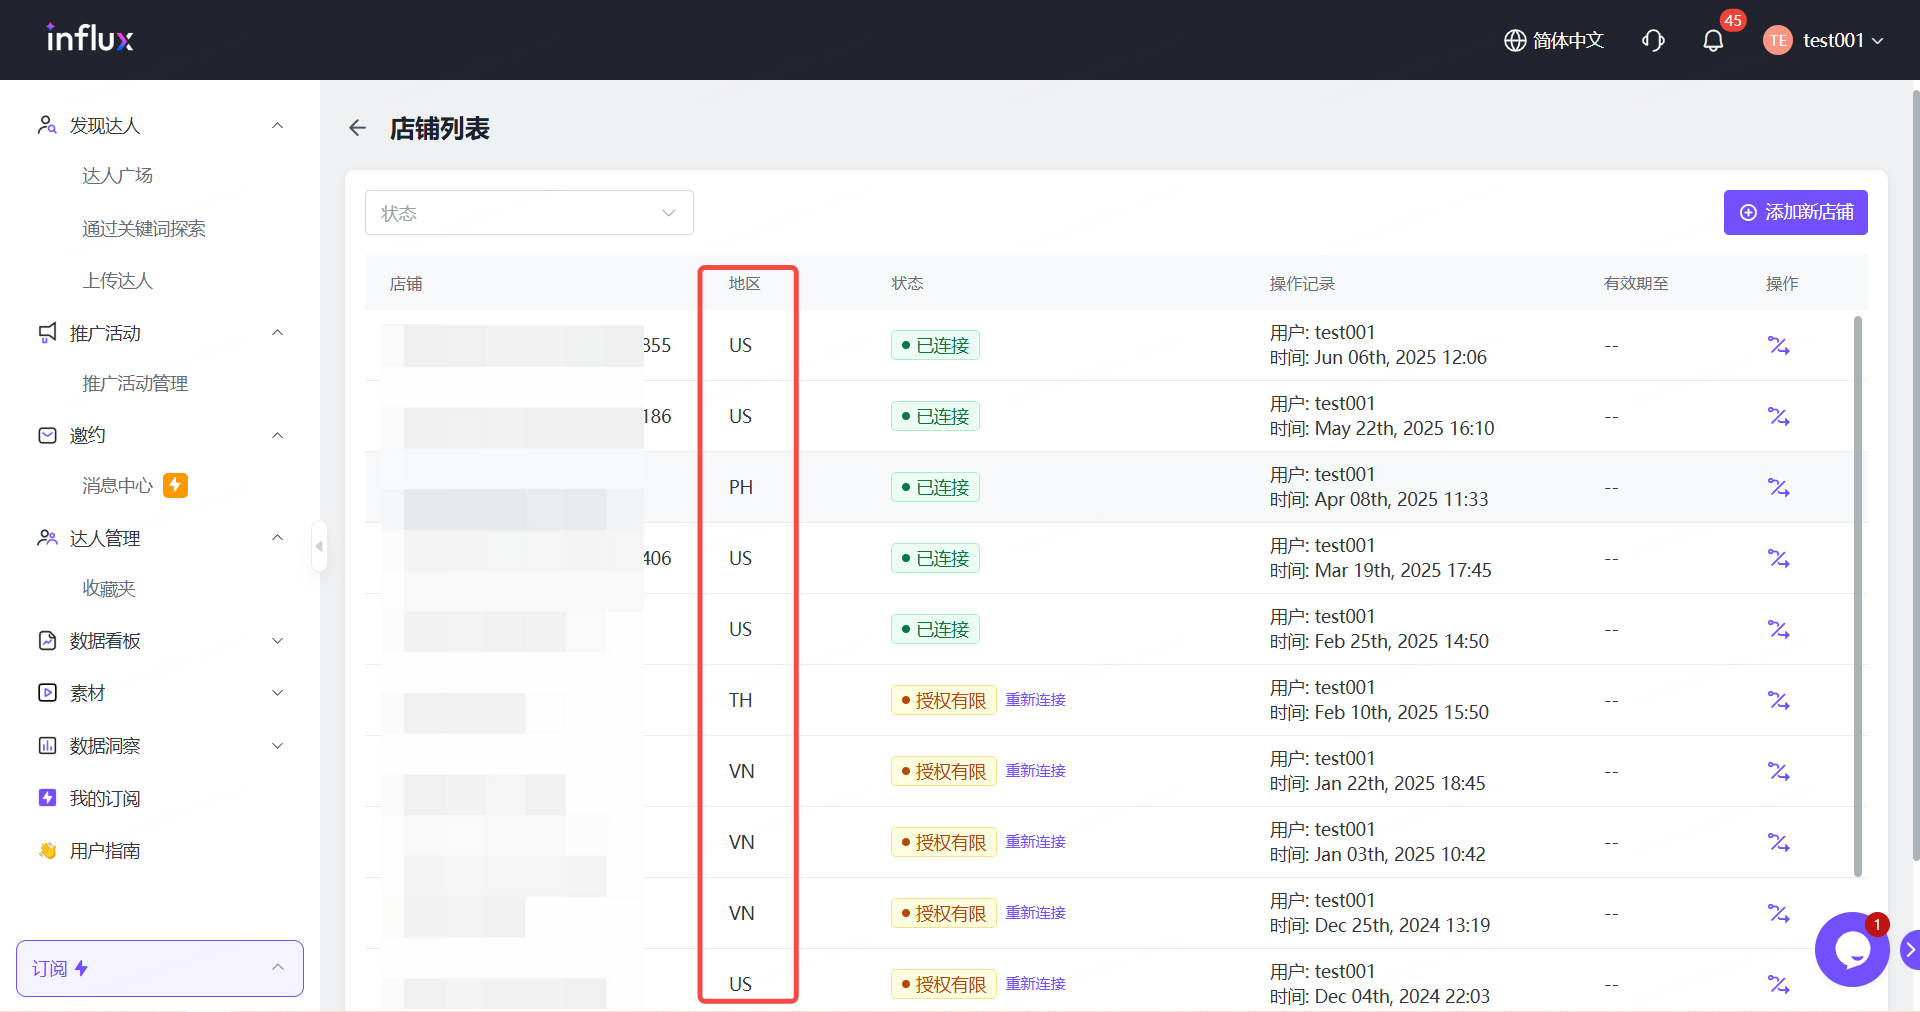
Task: Collapse the left sidebar using handle
Action: click(319, 546)
